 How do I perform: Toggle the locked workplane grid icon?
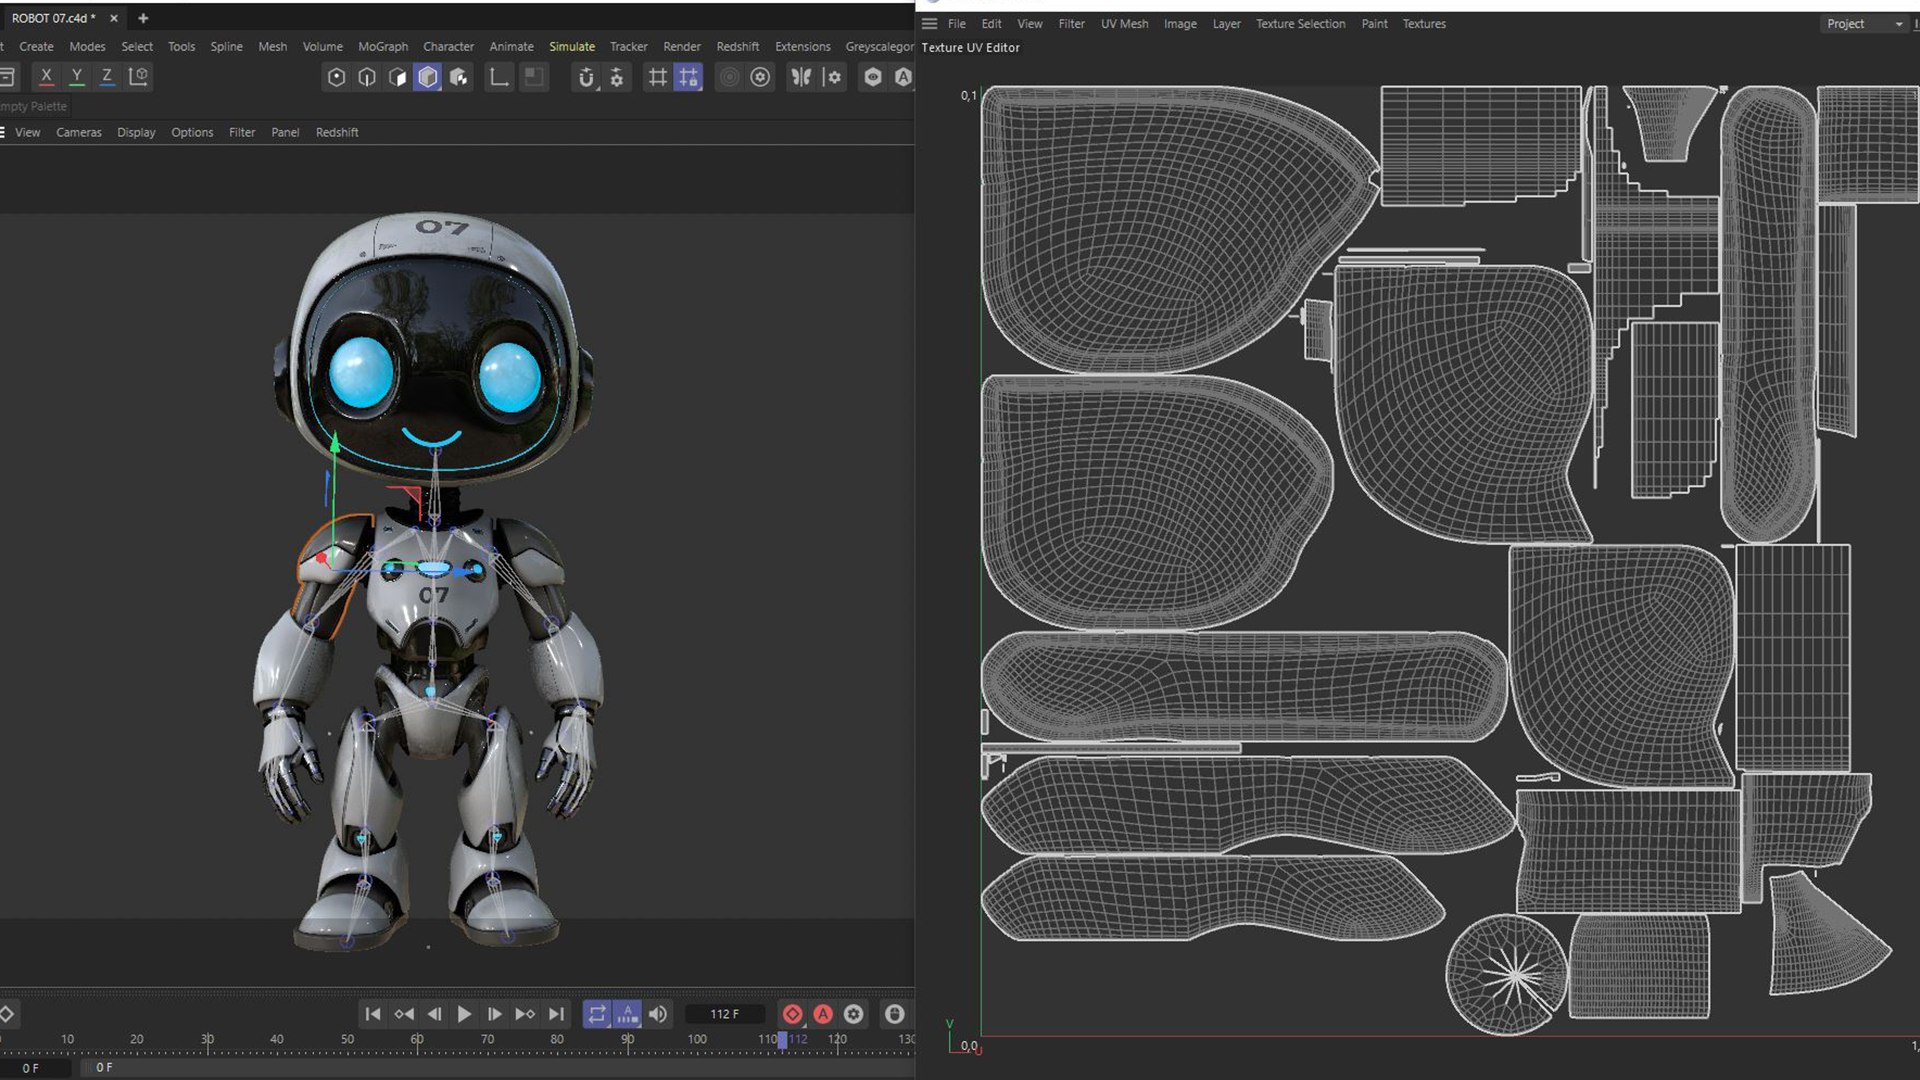coord(688,77)
